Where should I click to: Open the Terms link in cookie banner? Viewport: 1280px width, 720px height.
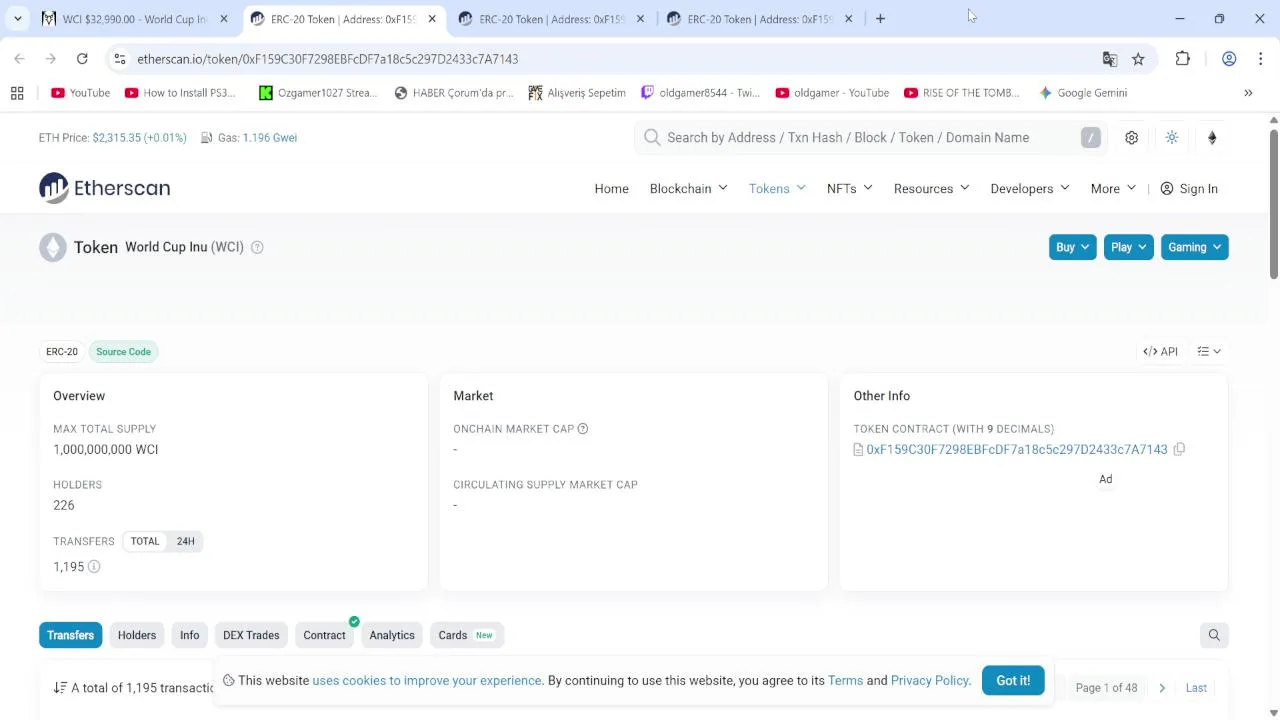(x=845, y=681)
